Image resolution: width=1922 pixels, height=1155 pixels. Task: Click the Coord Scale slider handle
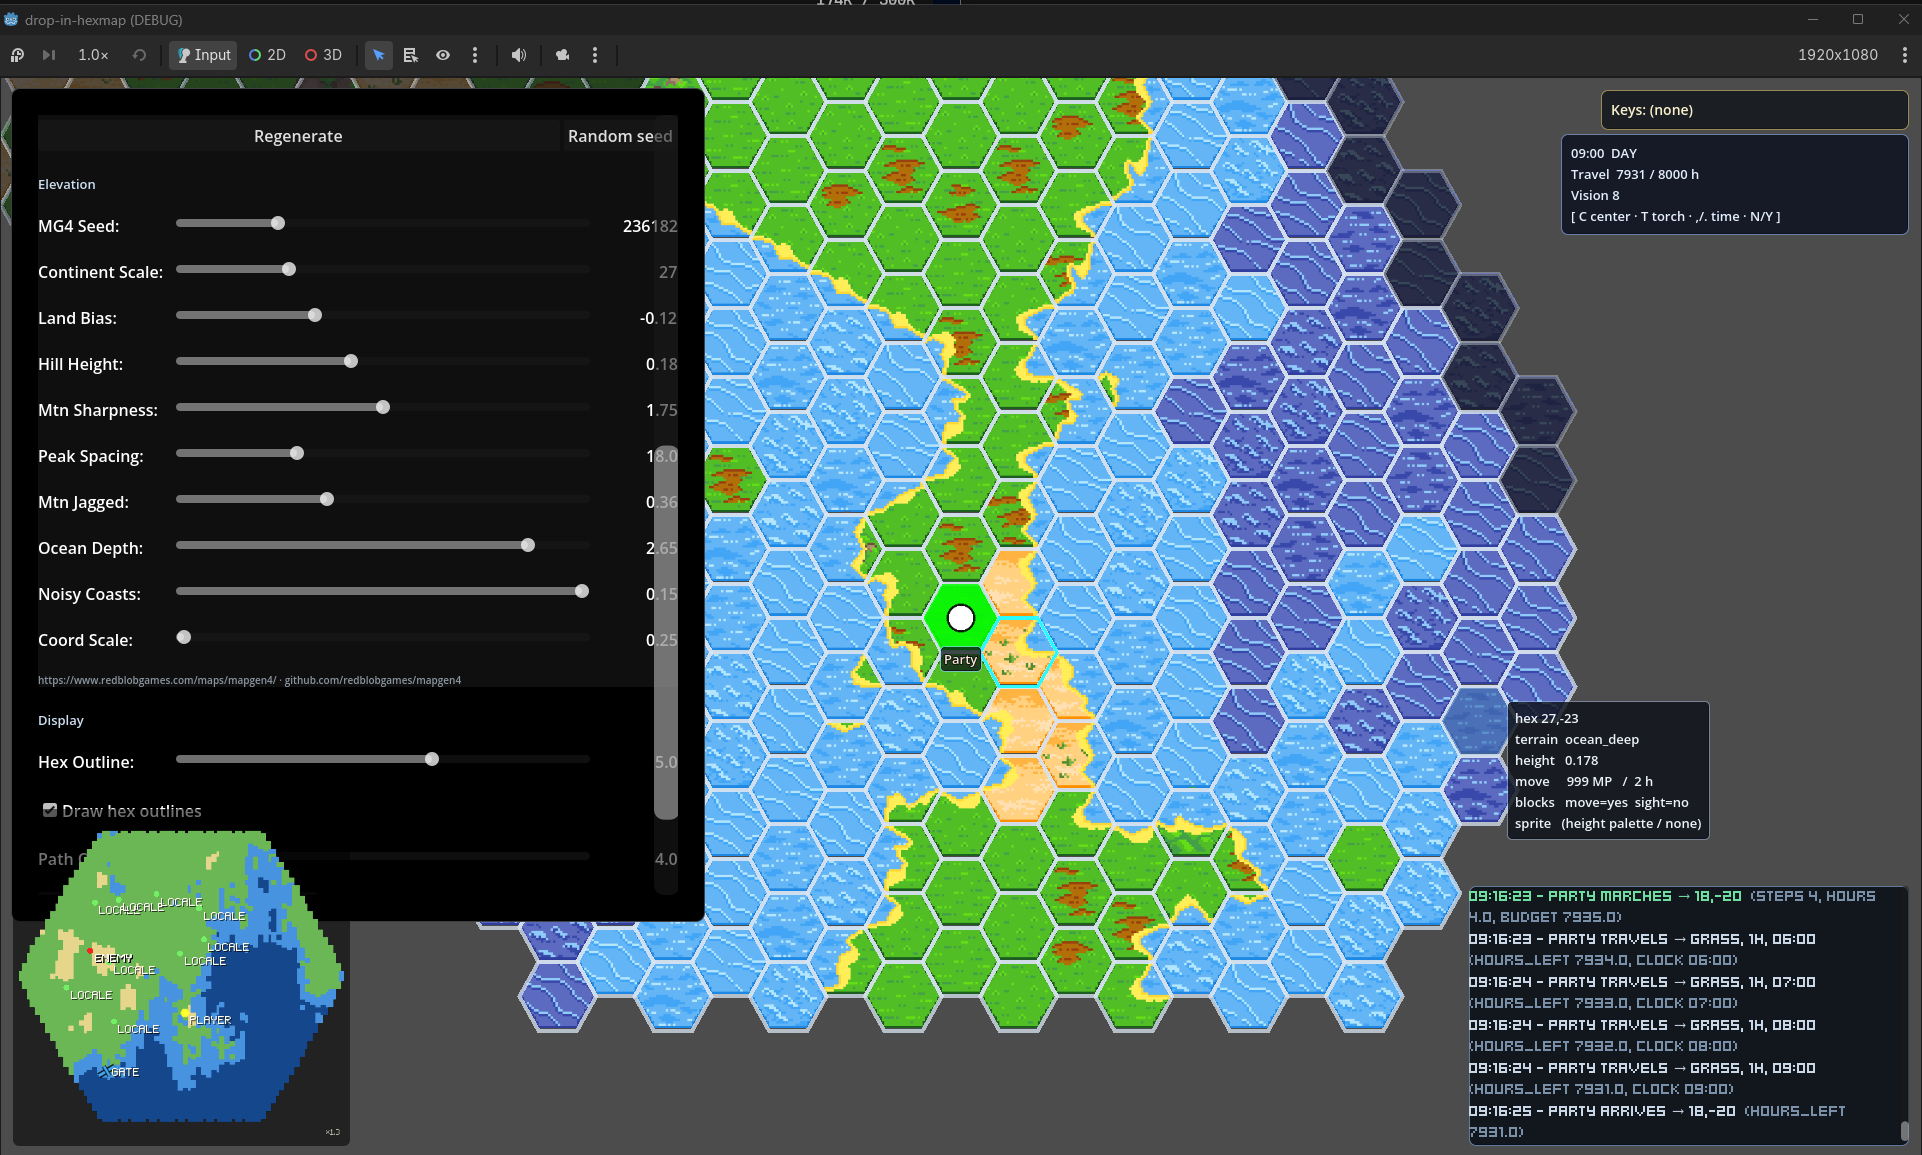[x=184, y=637]
